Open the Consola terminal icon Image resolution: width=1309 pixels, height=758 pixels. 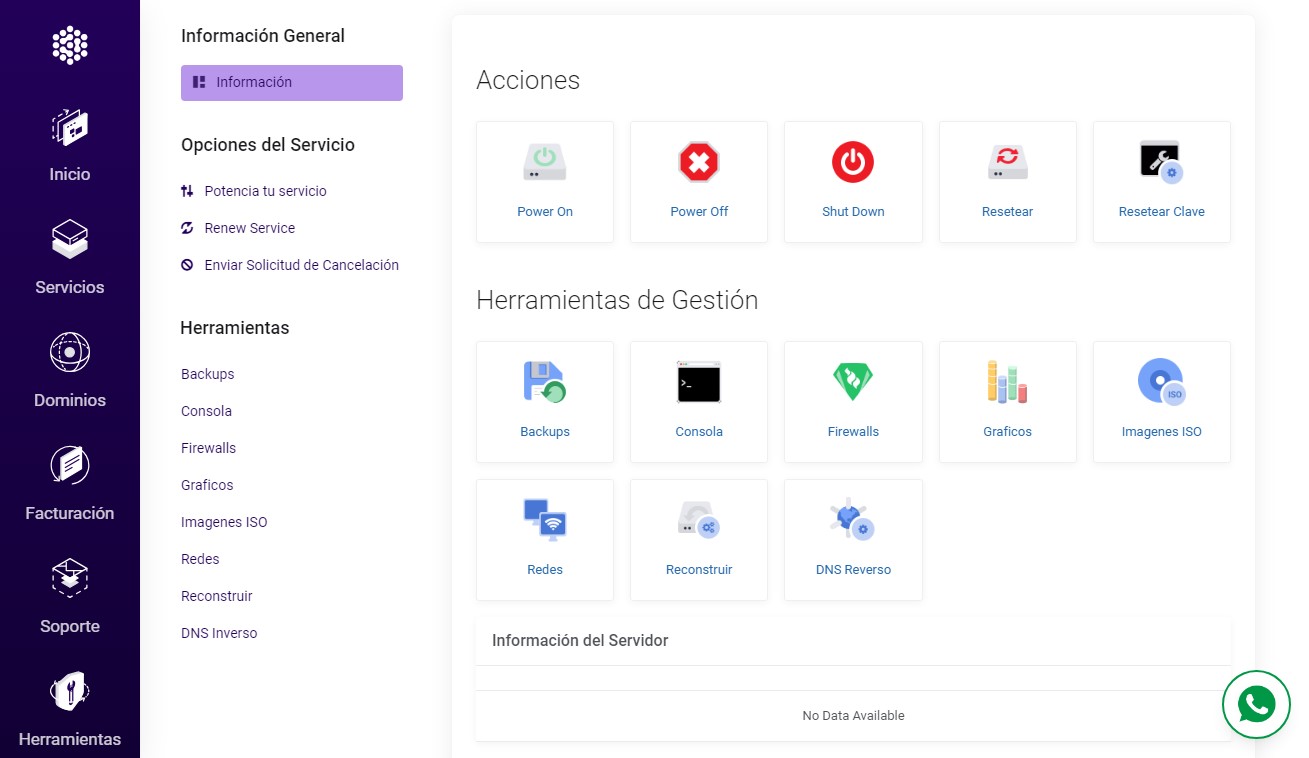[x=699, y=381]
